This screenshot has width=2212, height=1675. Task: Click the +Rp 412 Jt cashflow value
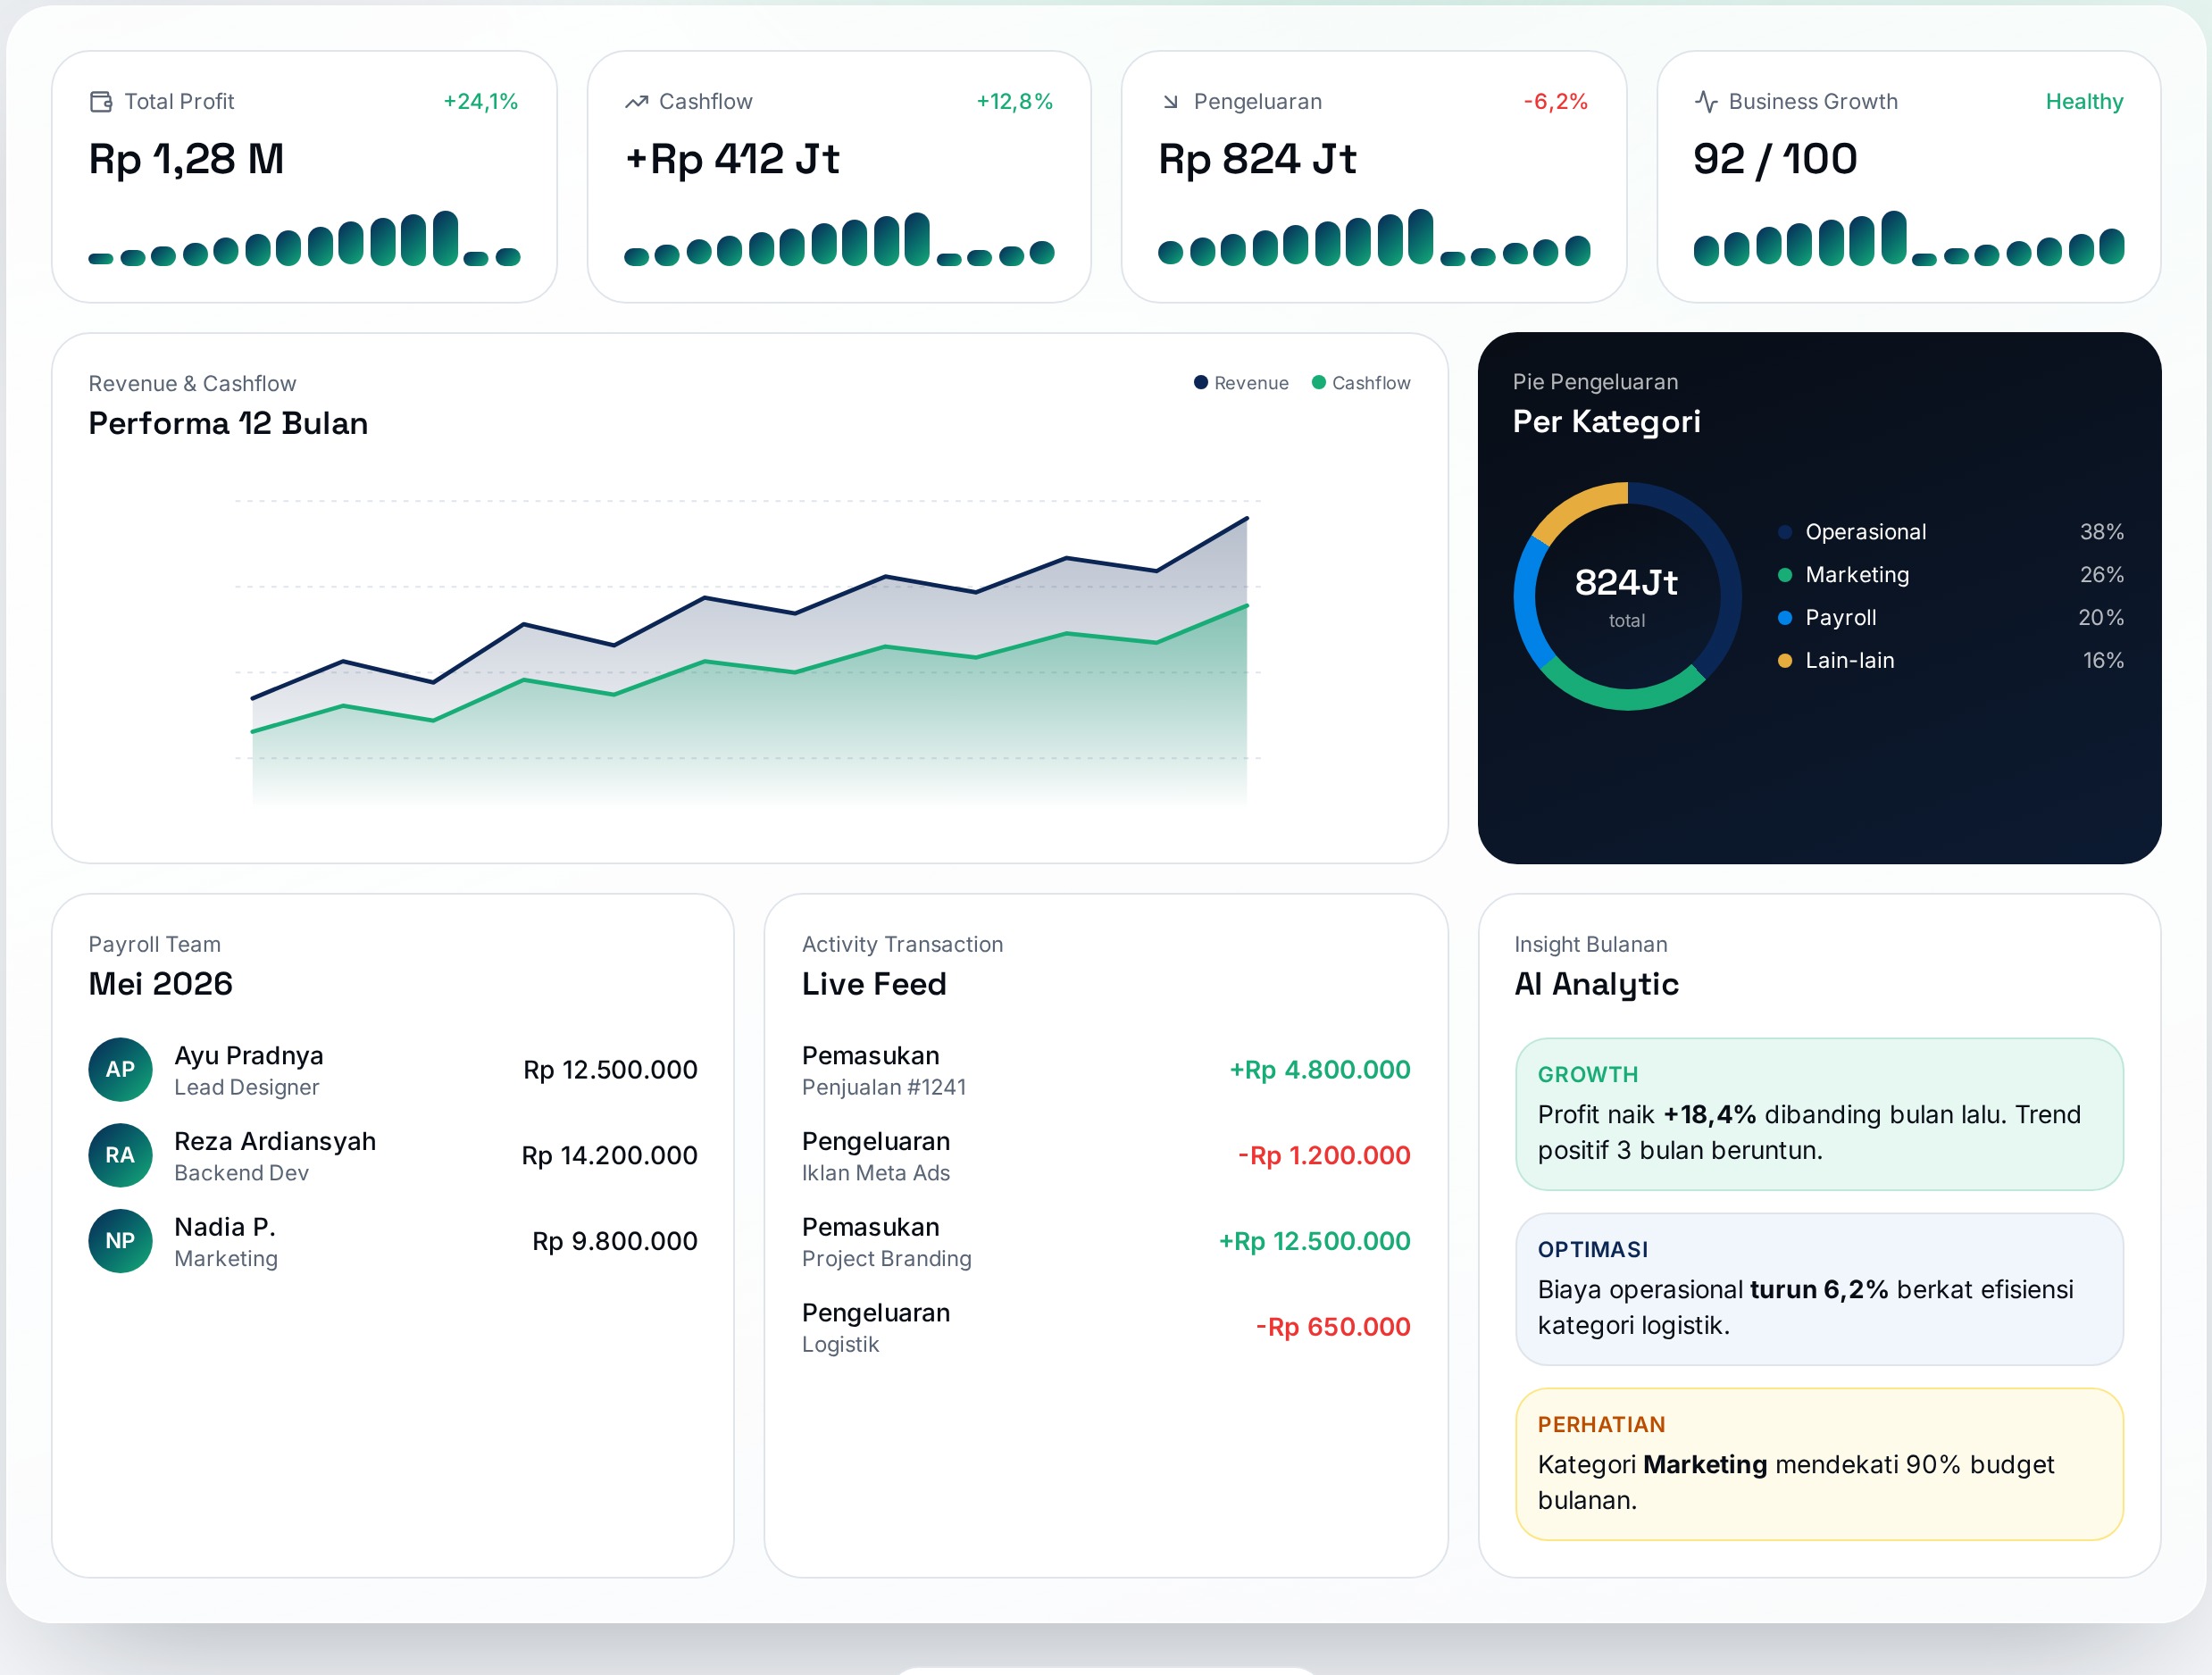coord(732,159)
